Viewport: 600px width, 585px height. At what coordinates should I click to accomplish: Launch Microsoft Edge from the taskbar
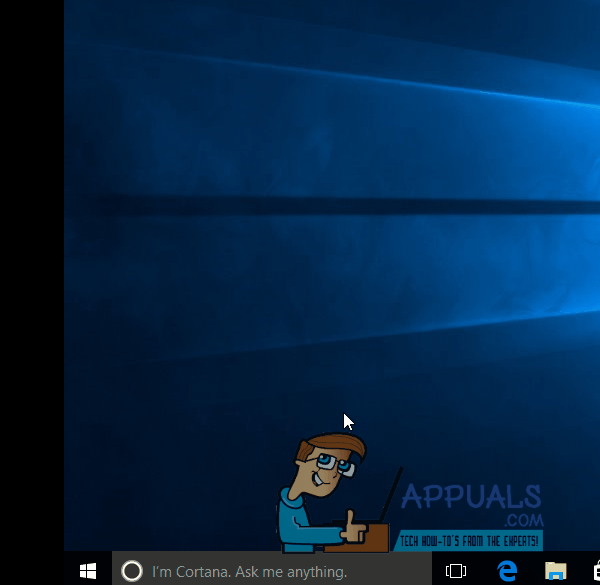[x=507, y=571]
